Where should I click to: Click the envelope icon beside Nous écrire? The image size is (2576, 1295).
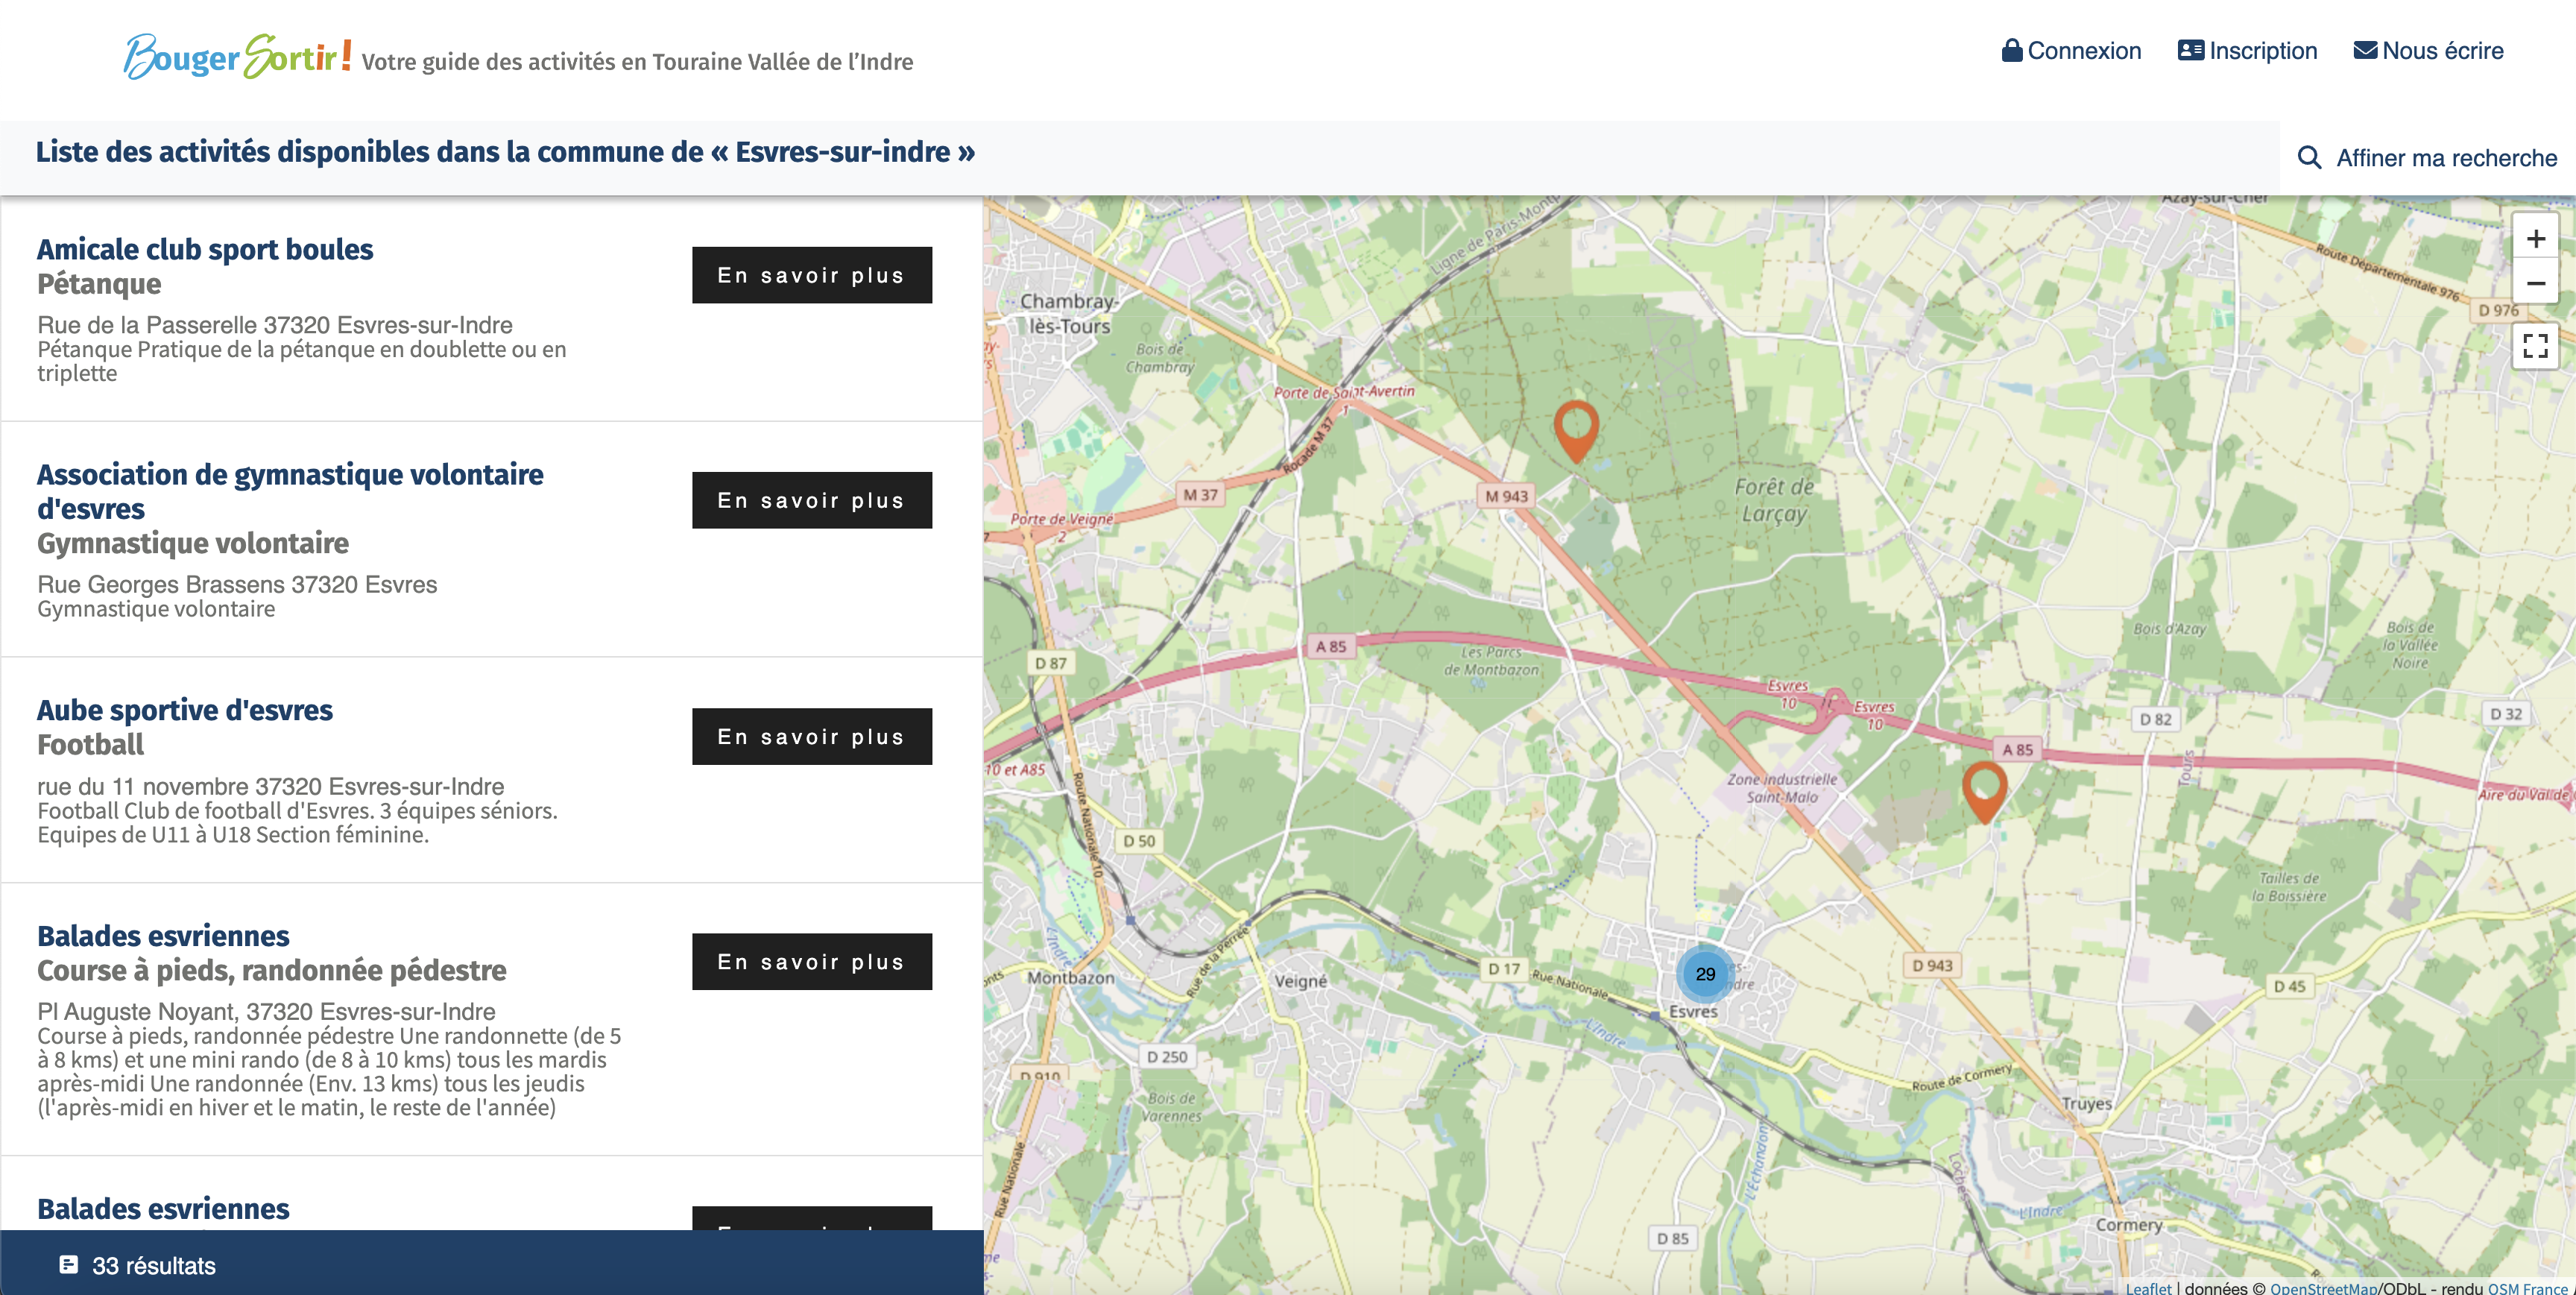coord(2365,50)
